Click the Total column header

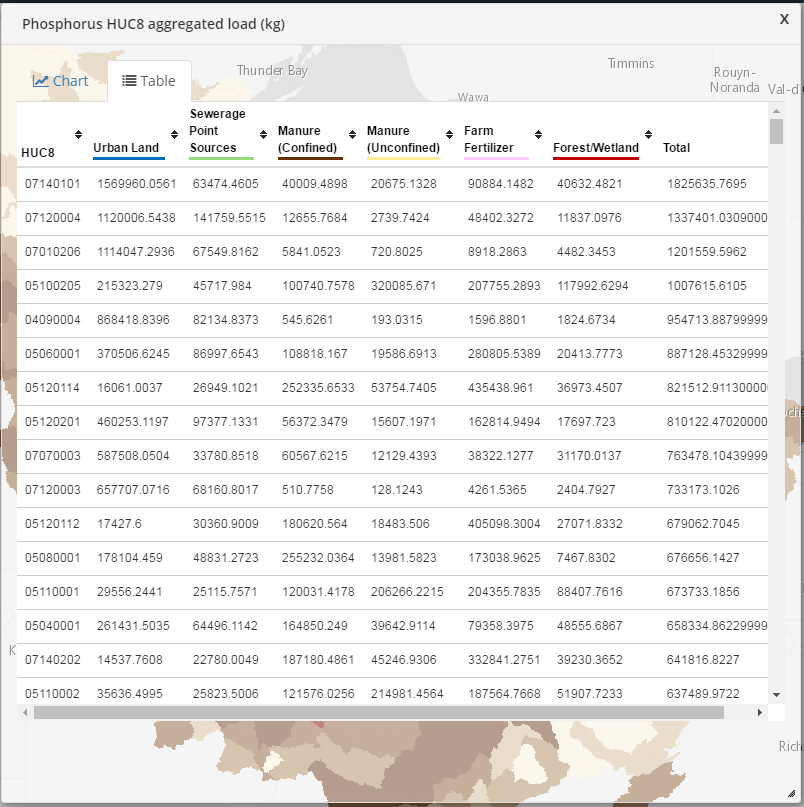(x=677, y=148)
